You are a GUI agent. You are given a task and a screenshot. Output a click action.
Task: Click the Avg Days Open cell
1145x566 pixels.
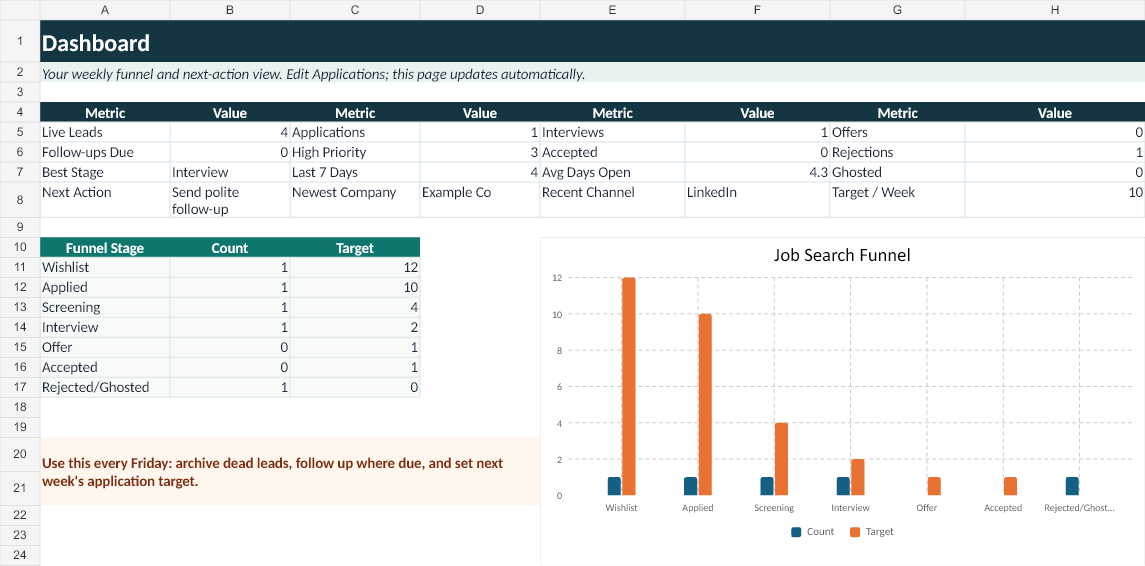pos(612,172)
